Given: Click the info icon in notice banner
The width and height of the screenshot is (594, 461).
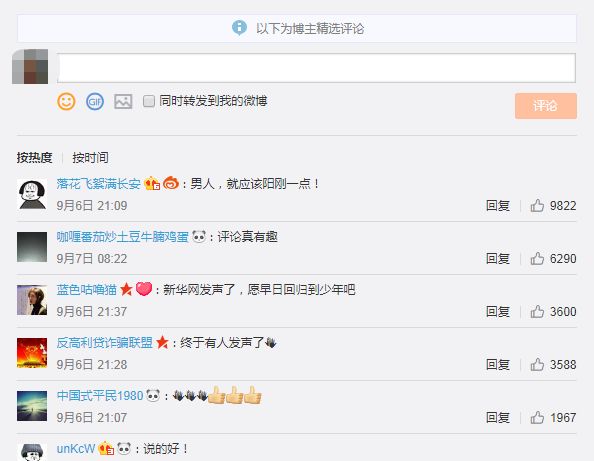Looking at the screenshot, I should click(239, 28).
